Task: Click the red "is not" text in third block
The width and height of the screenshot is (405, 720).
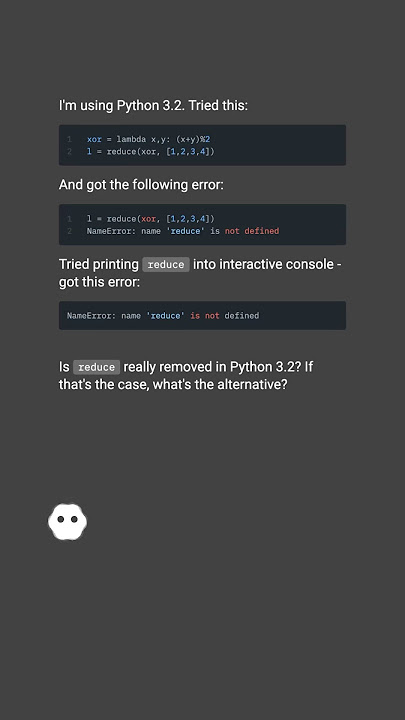Action: coord(205,315)
